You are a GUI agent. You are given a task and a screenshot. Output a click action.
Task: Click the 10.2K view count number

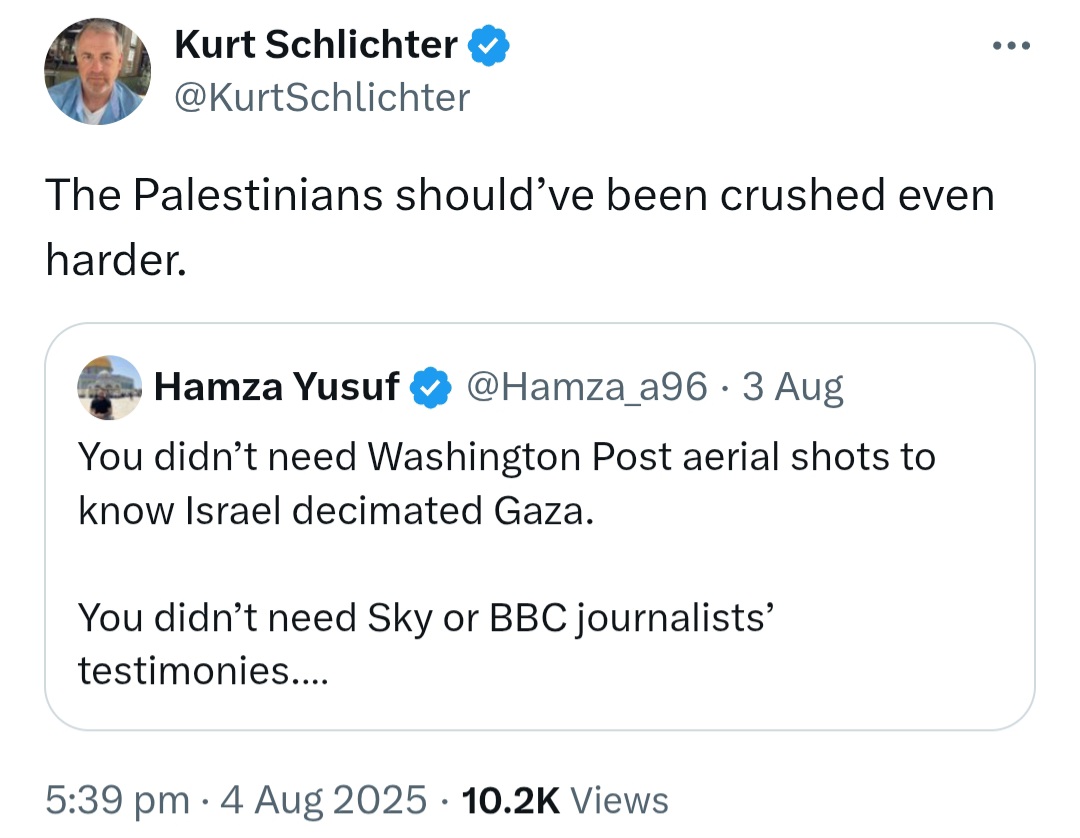[510, 800]
